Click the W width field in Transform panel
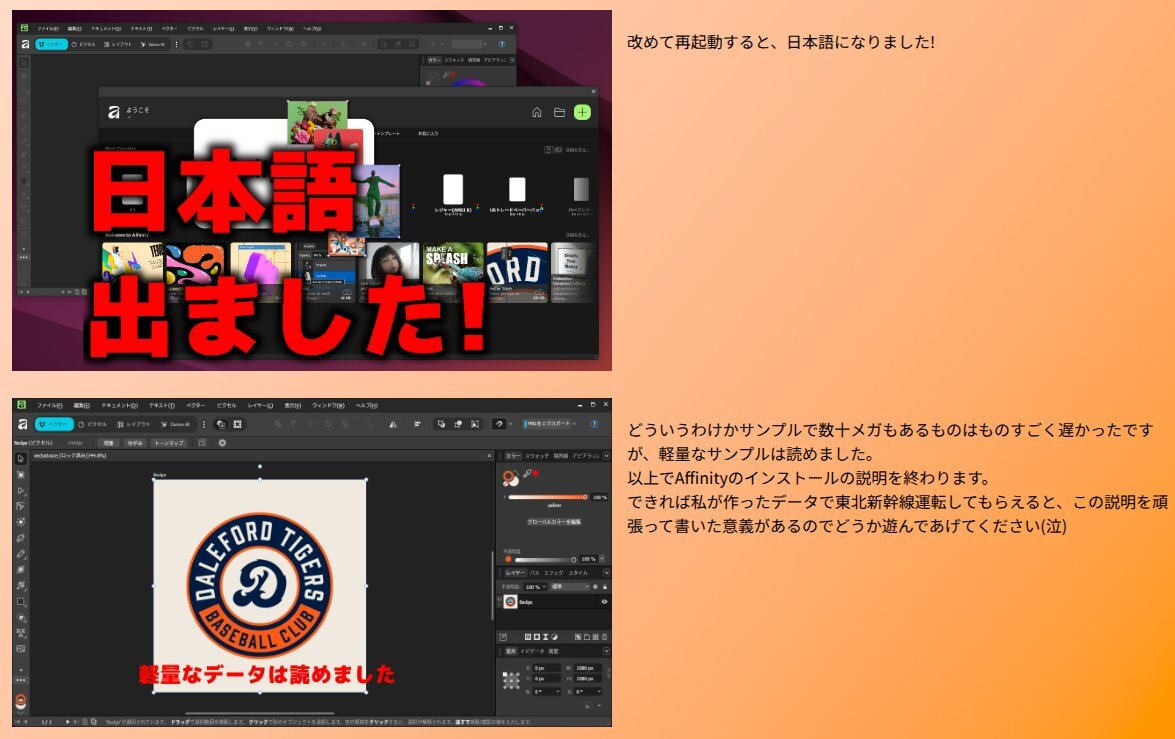Viewport: 1175px width, 739px height. point(588,669)
